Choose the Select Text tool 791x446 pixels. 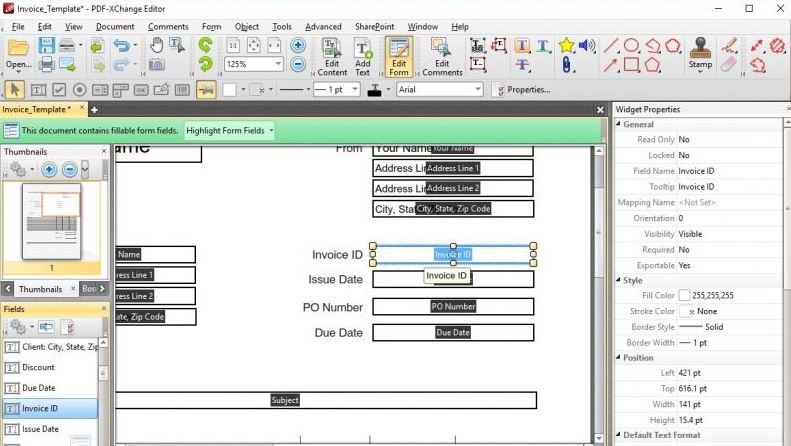[x=177, y=45]
